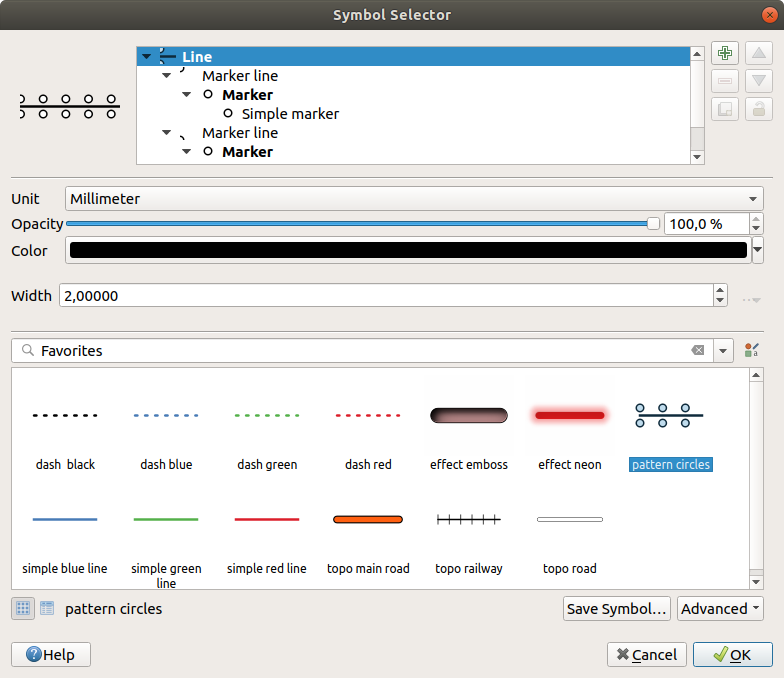
Task: Open the color dropdown arrow menu
Action: pos(758,251)
